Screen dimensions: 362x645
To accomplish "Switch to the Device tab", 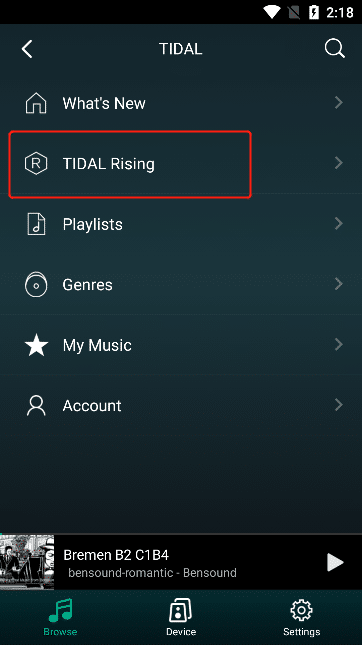I will 181,617.
